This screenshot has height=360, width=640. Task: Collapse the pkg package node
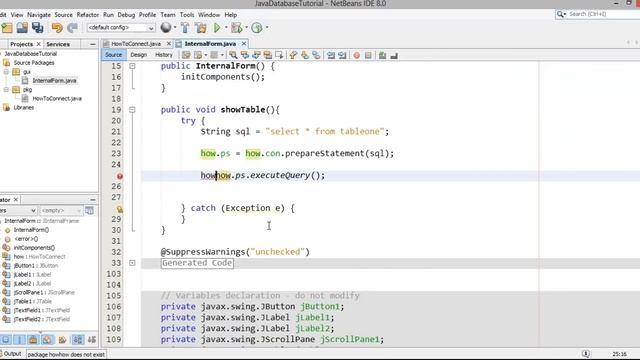(6, 90)
